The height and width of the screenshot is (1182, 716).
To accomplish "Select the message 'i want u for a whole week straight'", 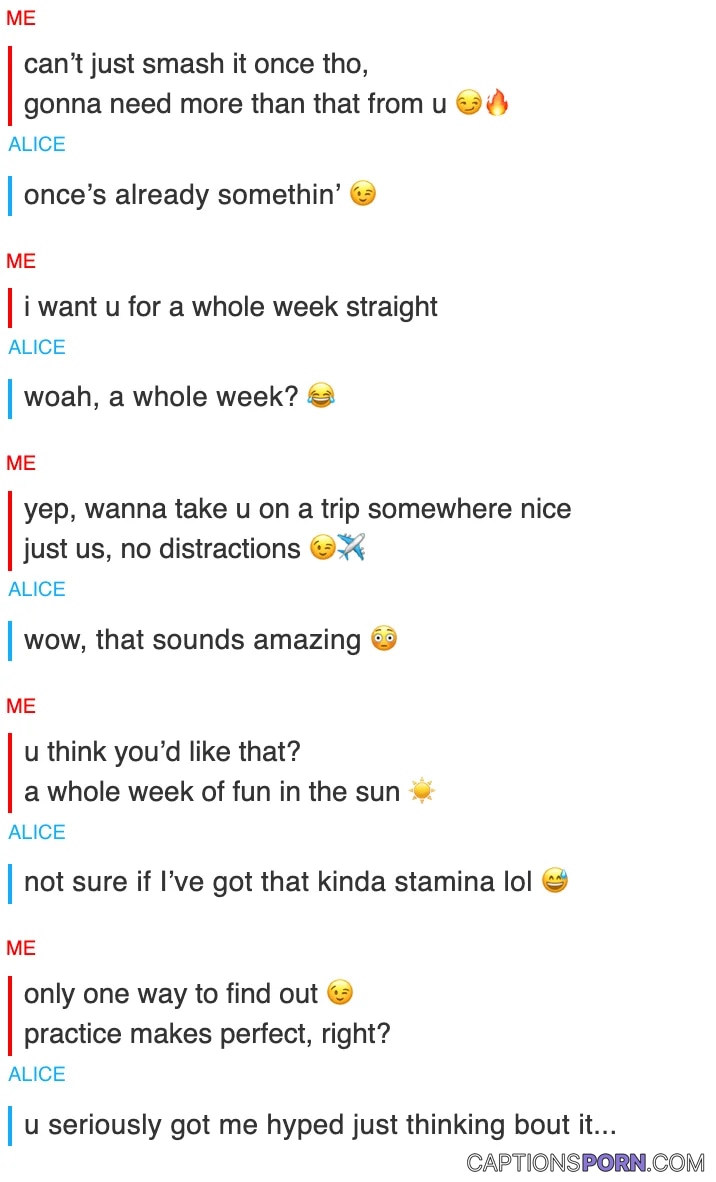I will [x=231, y=307].
